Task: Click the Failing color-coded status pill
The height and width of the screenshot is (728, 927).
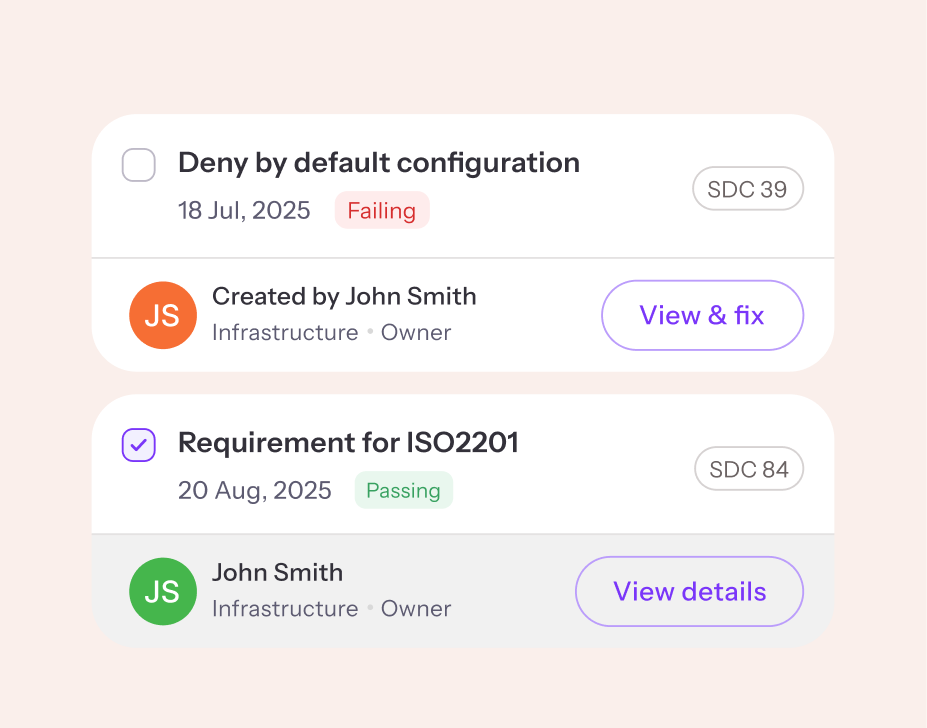Action: [x=382, y=210]
